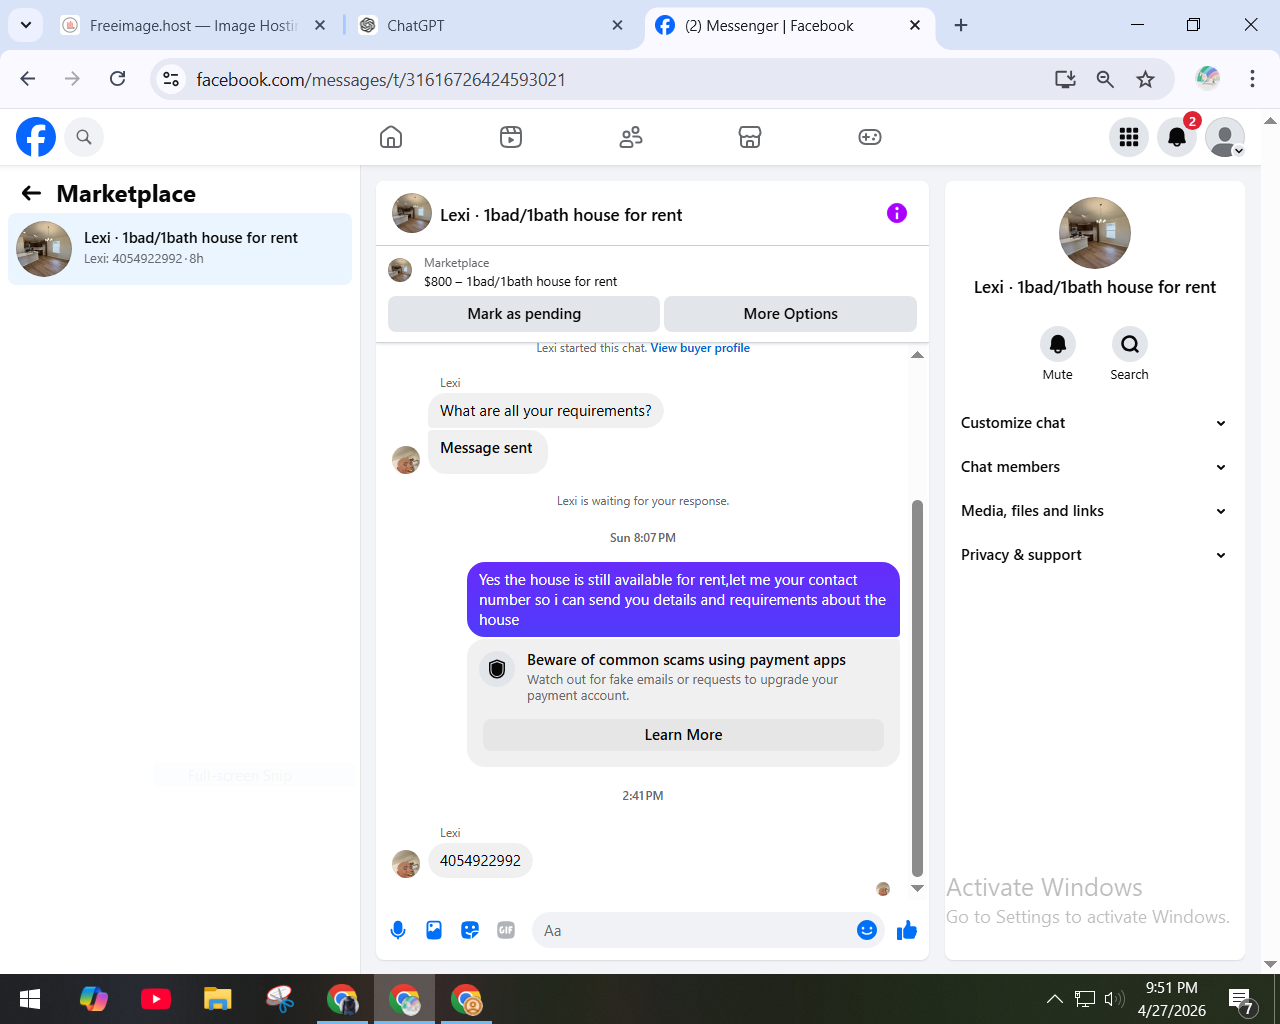The image size is (1280, 1024).
Task: Expand Chat members section
Action: pos(1094,467)
